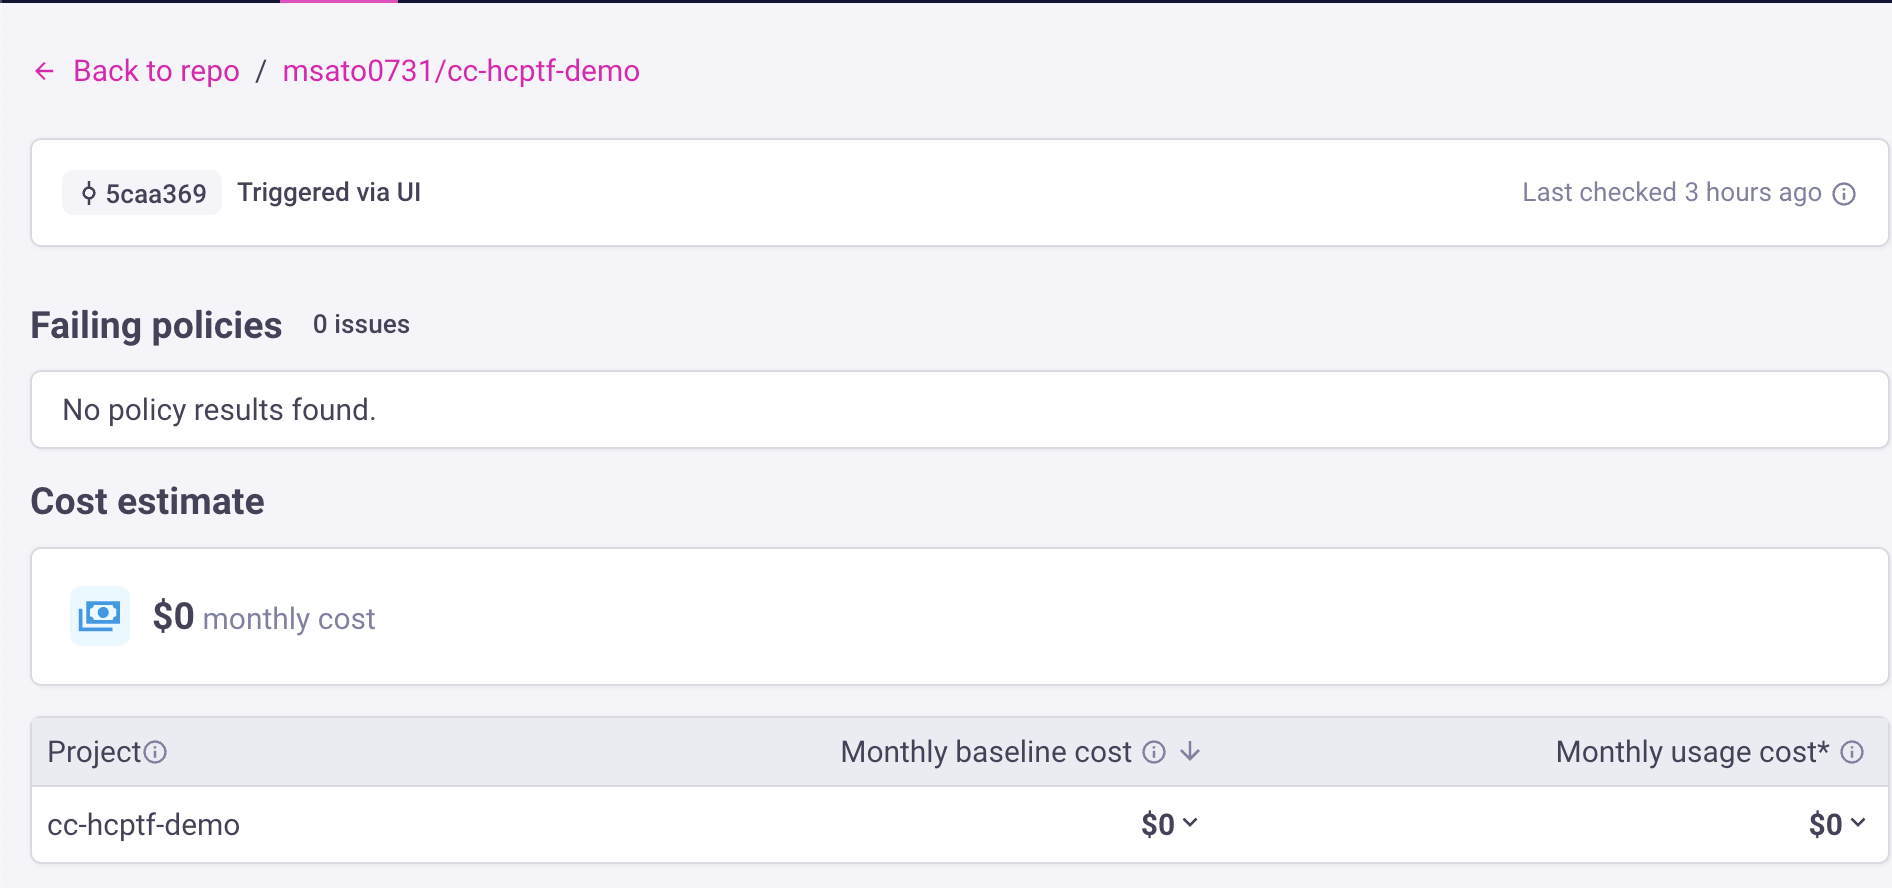The width and height of the screenshot is (1892, 888).
Task: Click the Last checked 3 hours ago text
Action: (x=1671, y=193)
